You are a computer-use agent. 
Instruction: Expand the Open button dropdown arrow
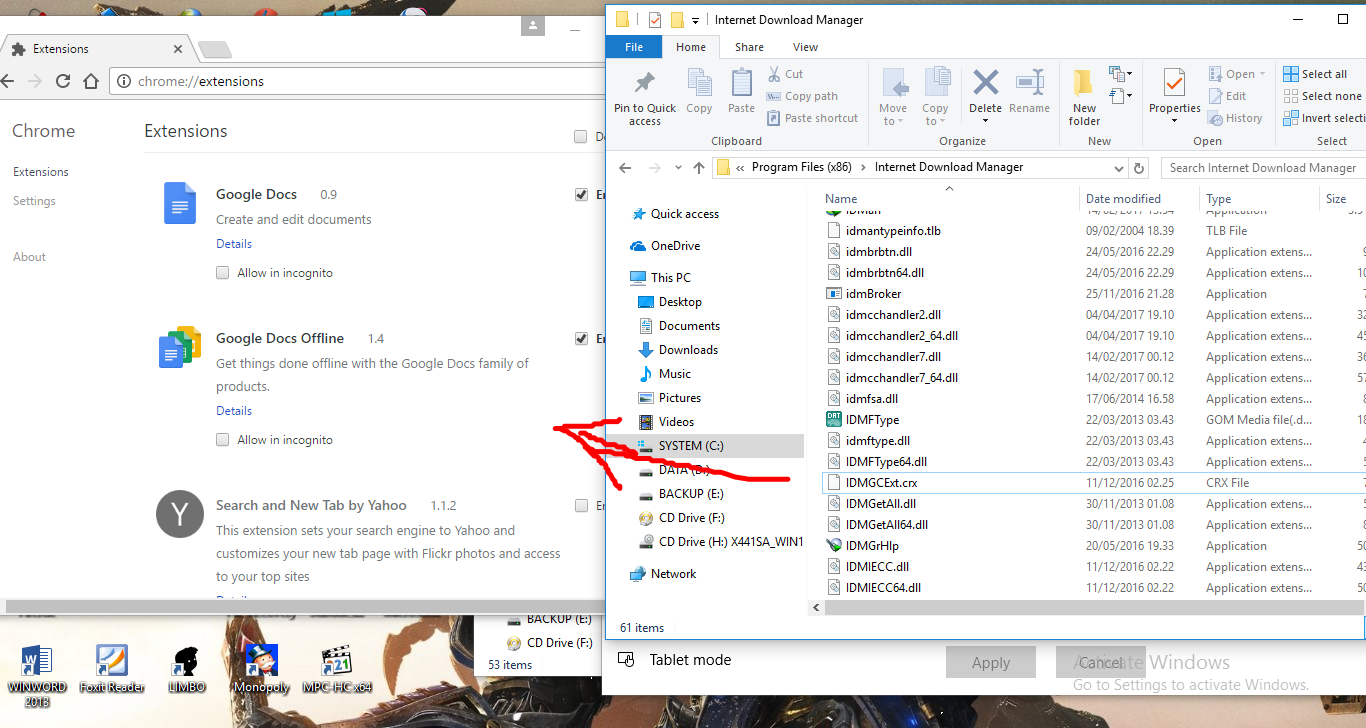1262,74
